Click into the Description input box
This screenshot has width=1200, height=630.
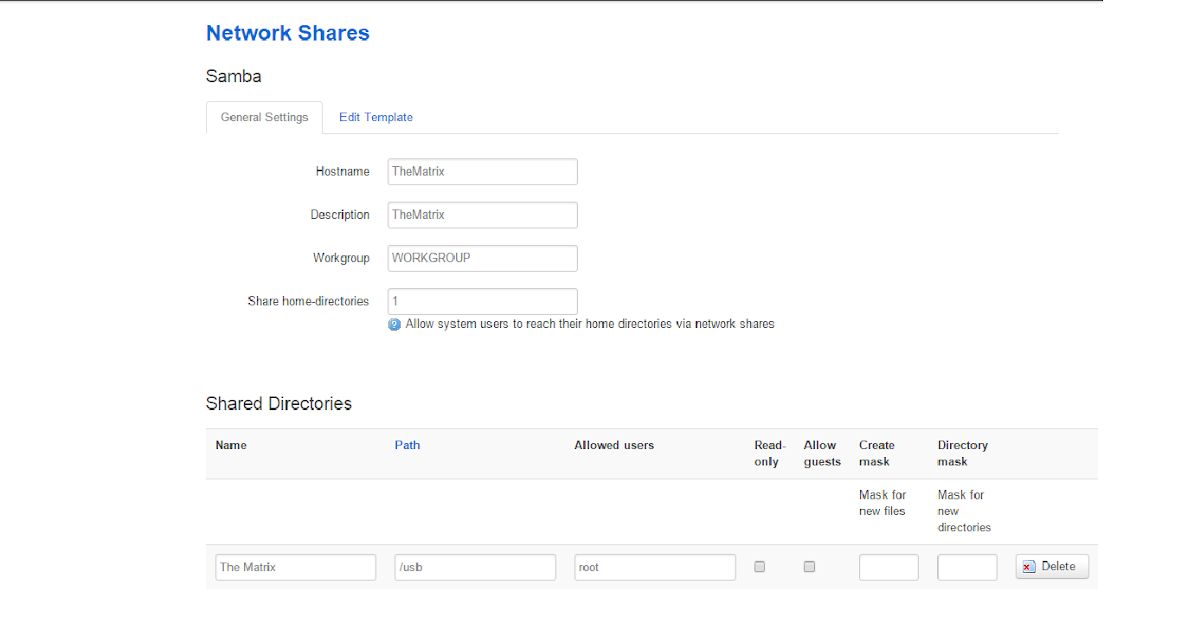point(482,215)
